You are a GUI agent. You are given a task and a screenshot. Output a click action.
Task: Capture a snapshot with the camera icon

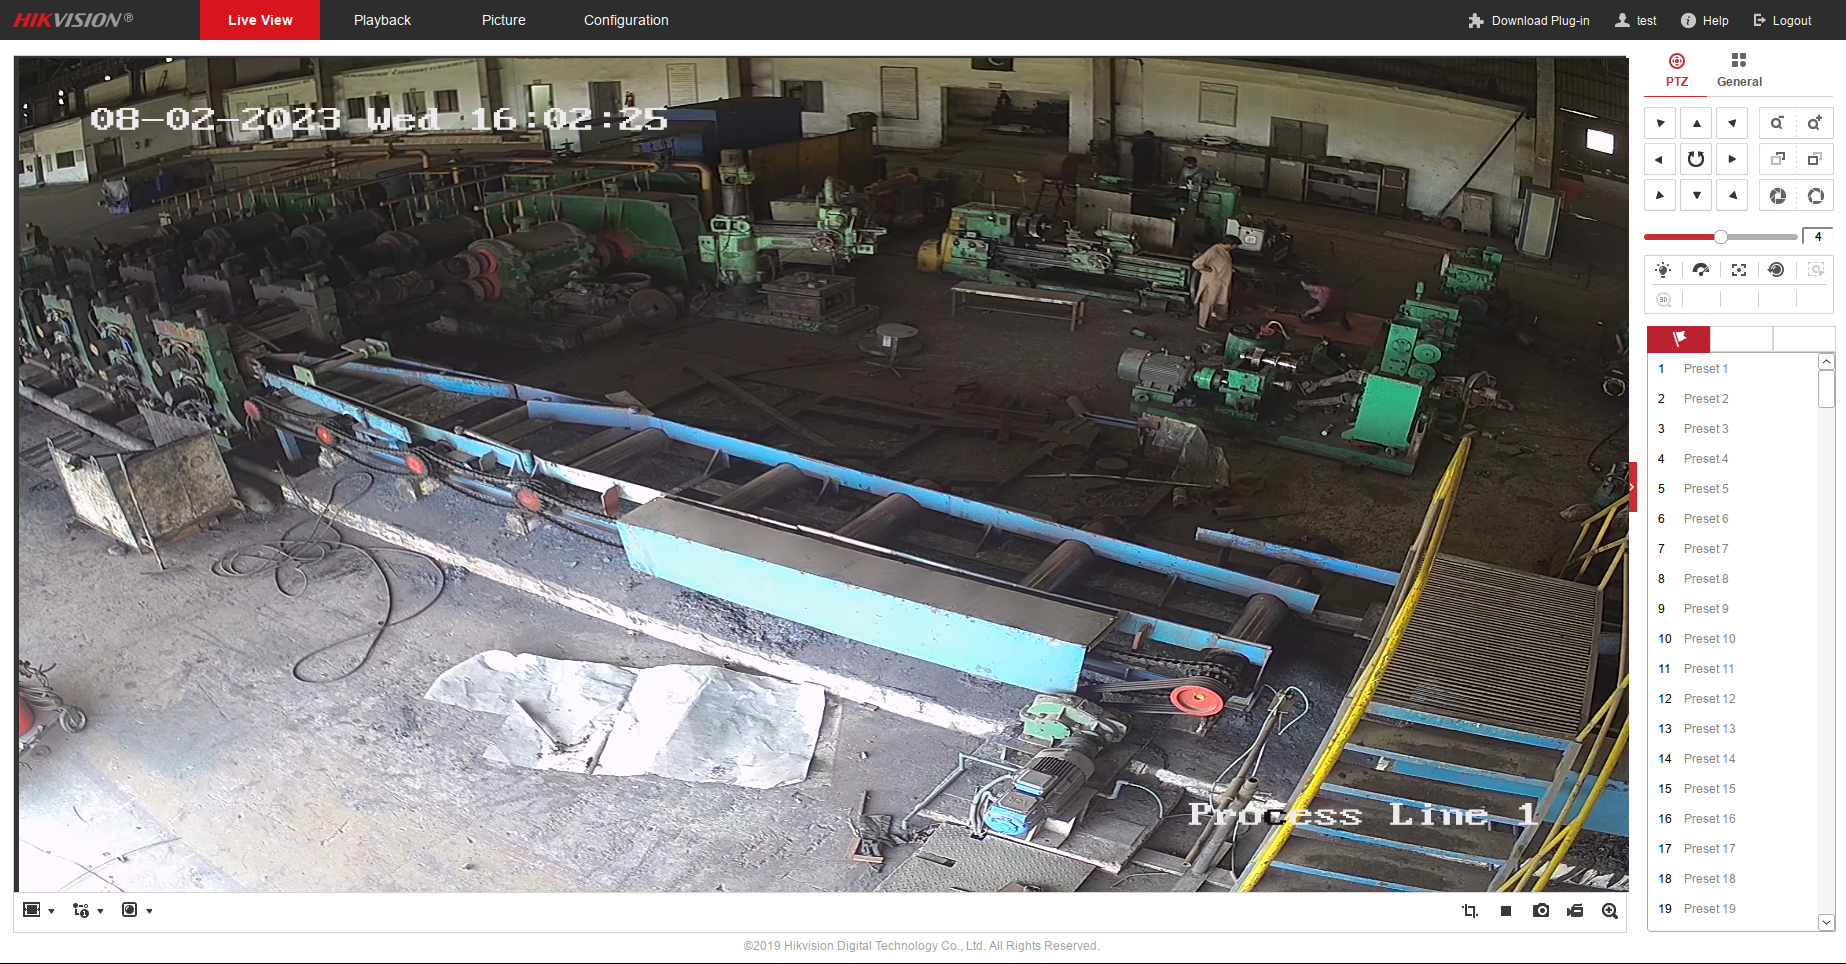(x=1541, y=910)
